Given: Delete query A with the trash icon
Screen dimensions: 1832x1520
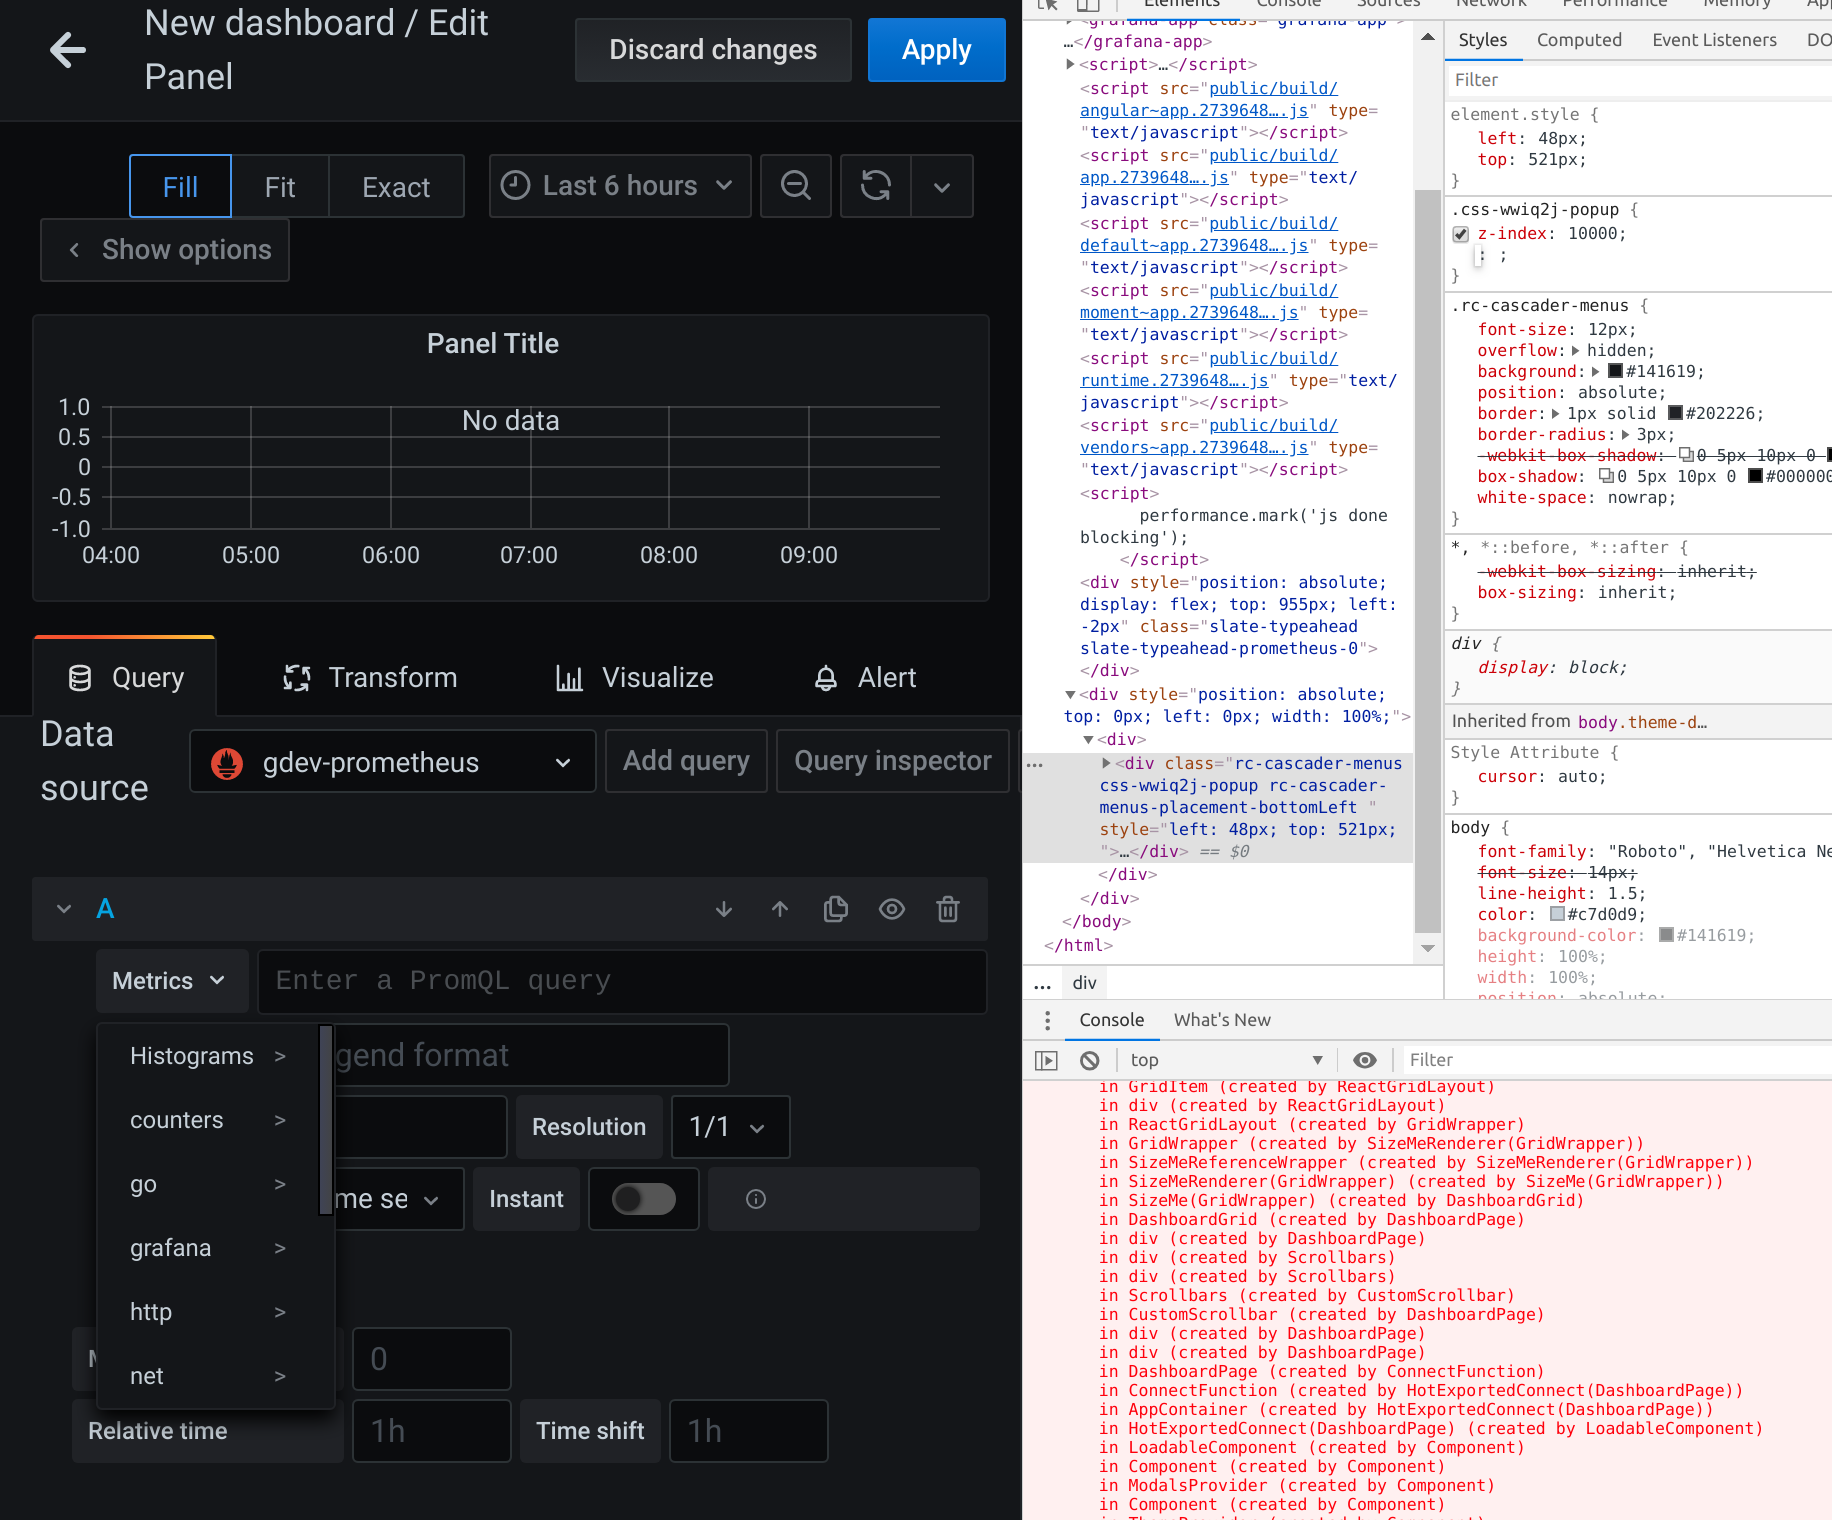Looking at the screenshot, I should (x=947, y=909).
